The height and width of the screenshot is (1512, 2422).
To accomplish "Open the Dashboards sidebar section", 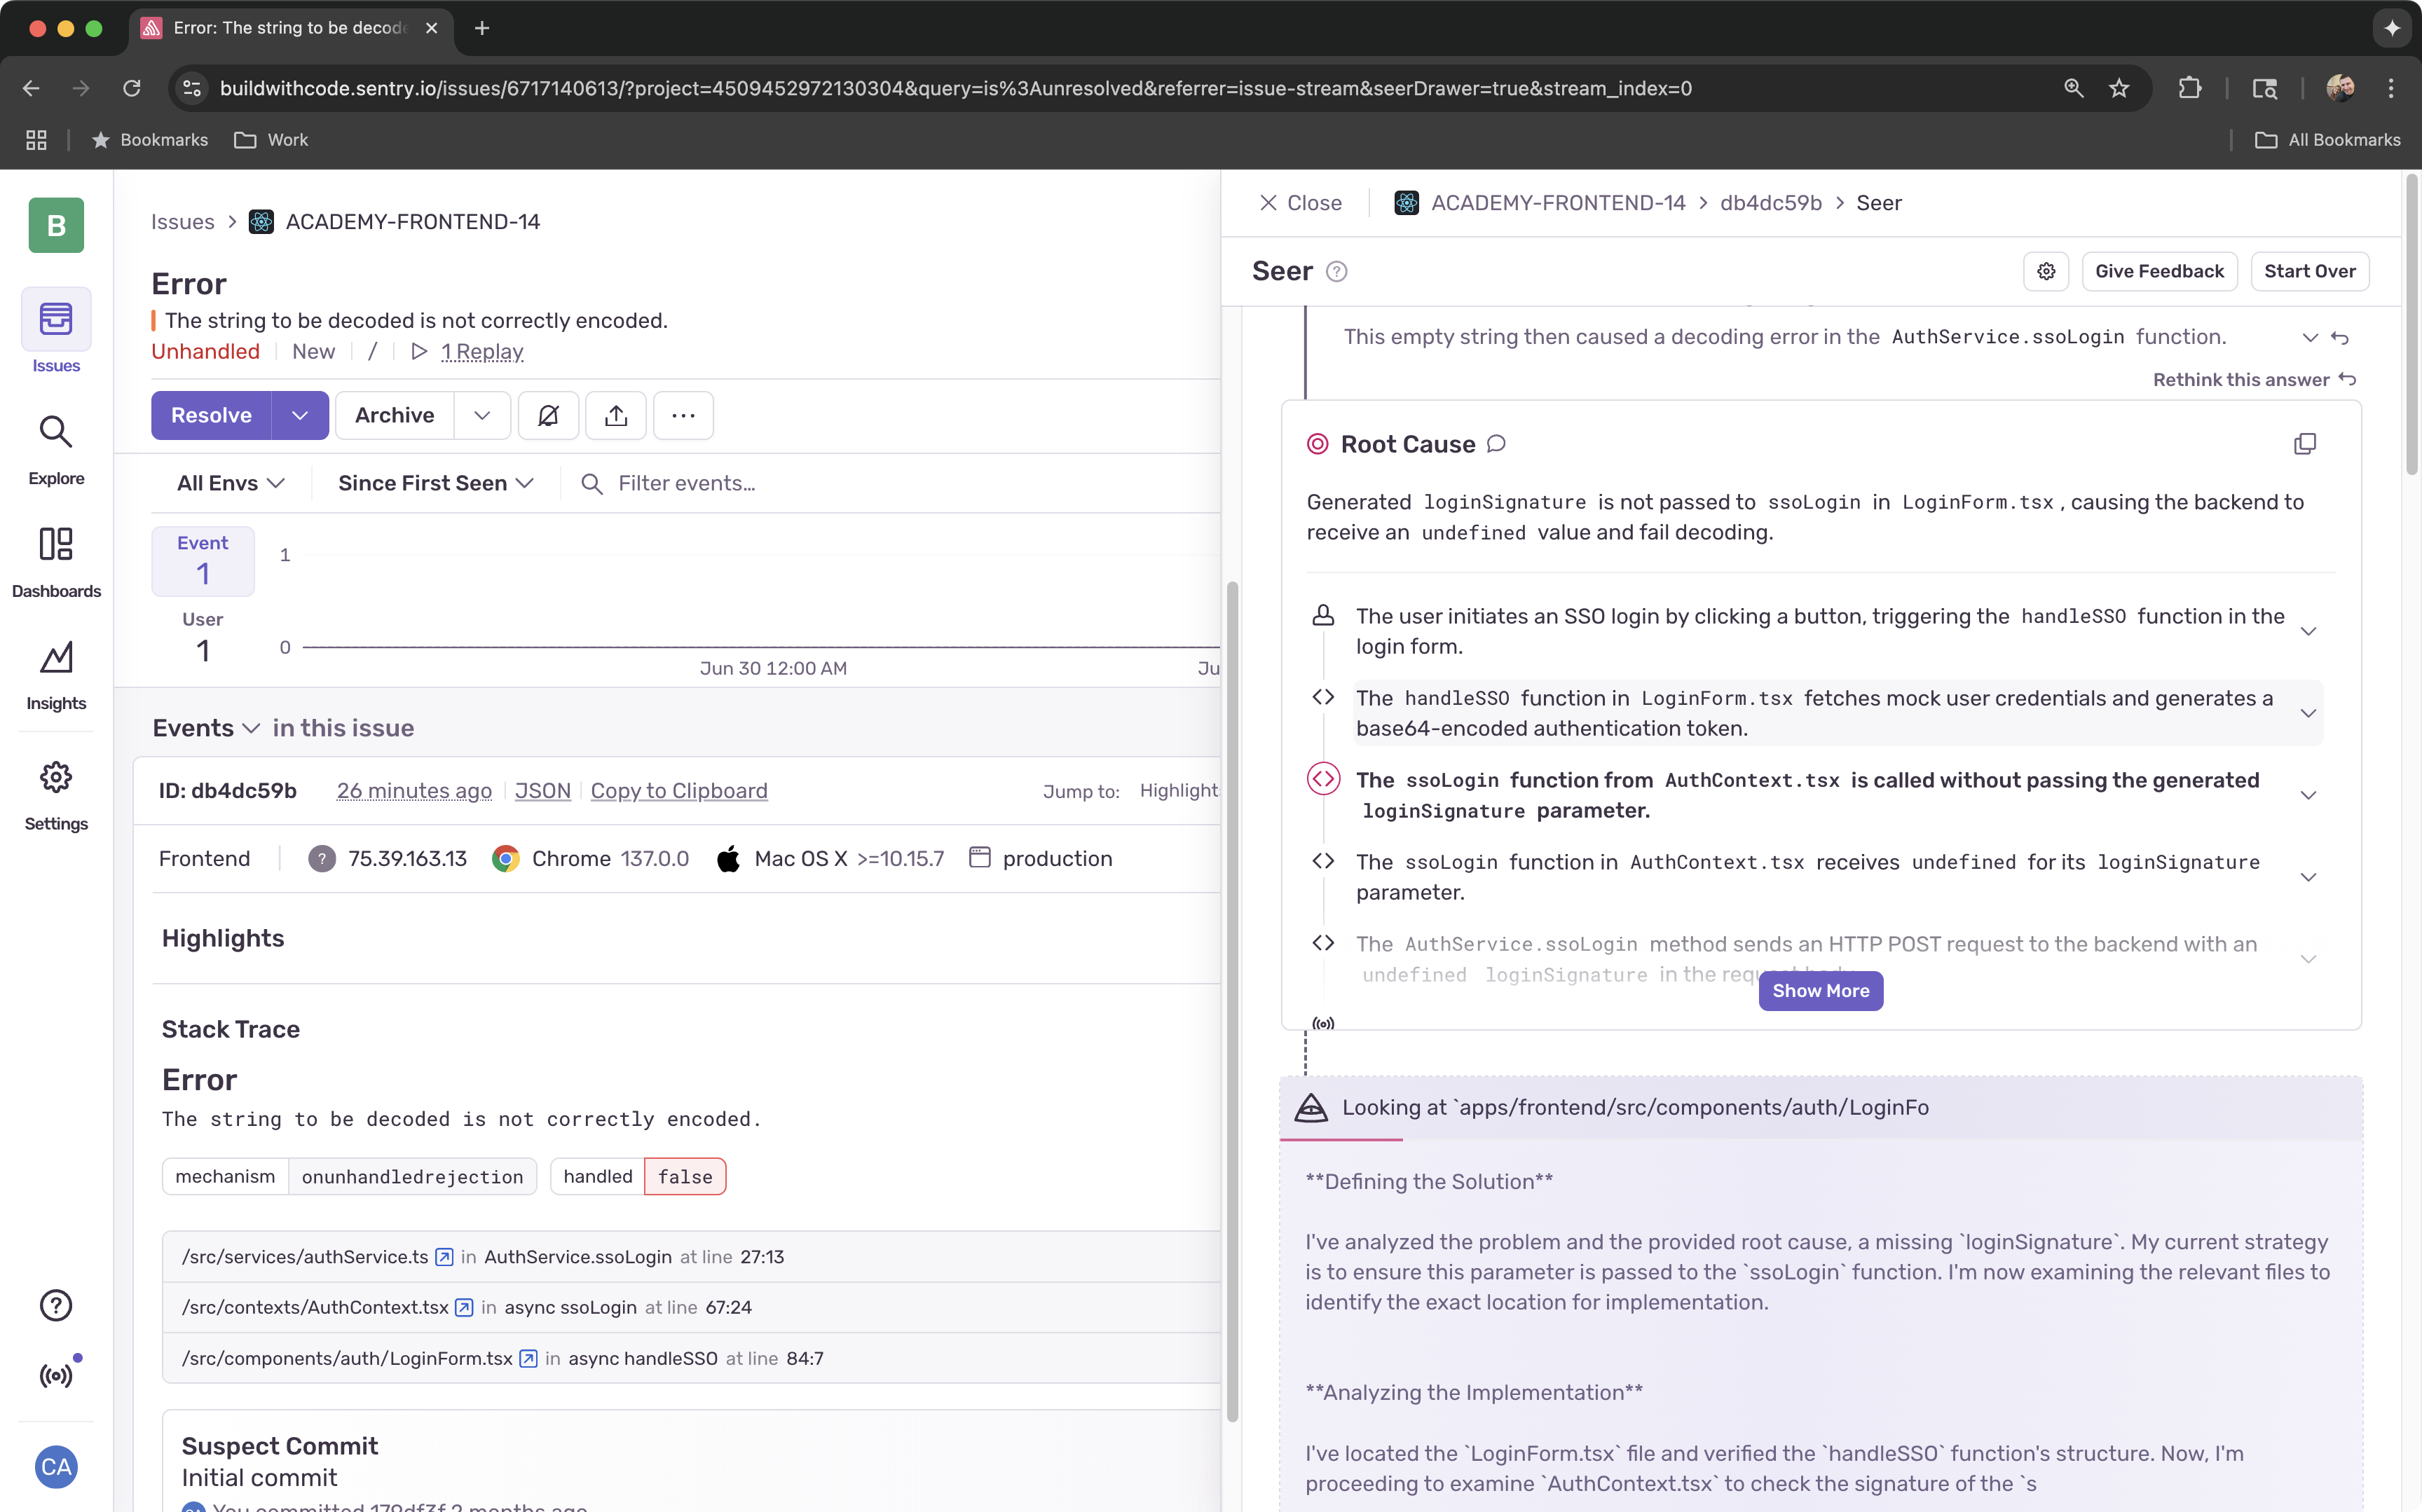I will [x=56, y=563].
